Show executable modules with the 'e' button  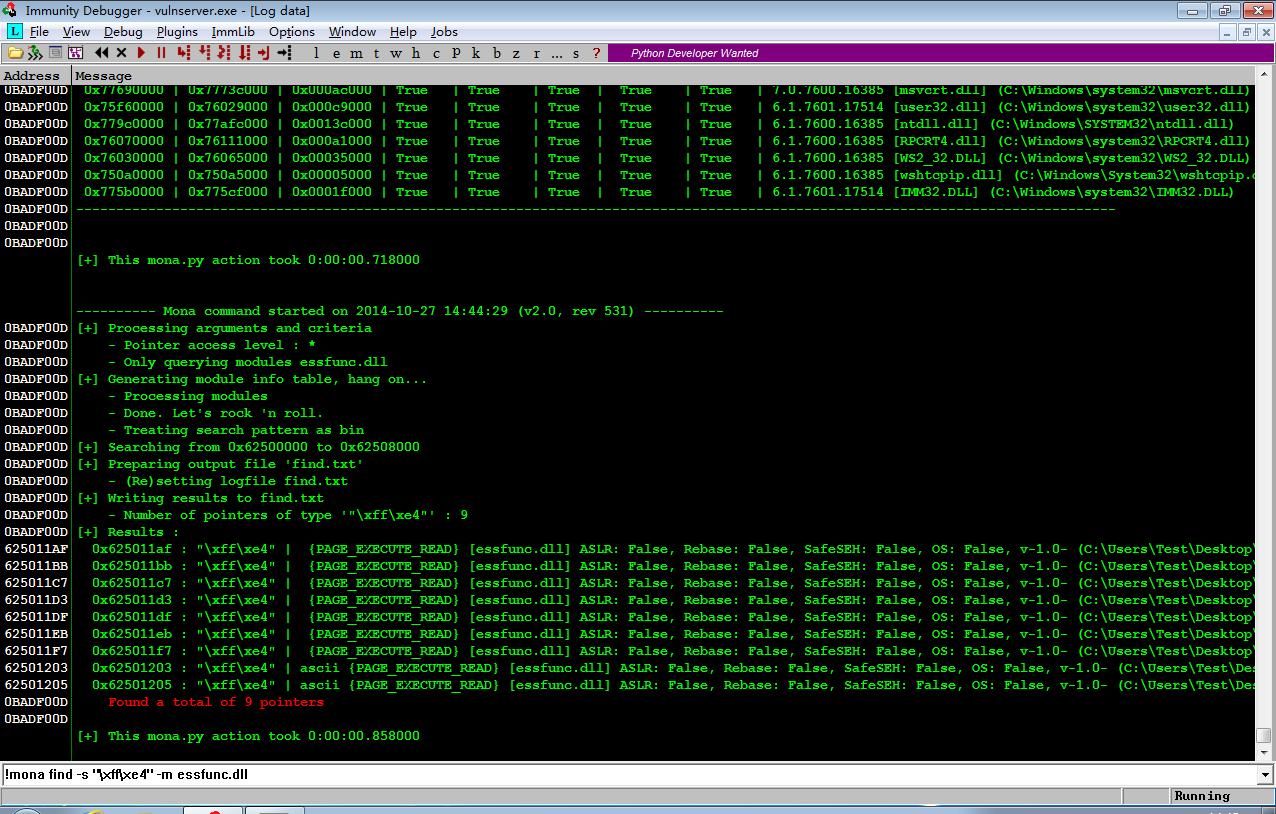tap(335, 53)
